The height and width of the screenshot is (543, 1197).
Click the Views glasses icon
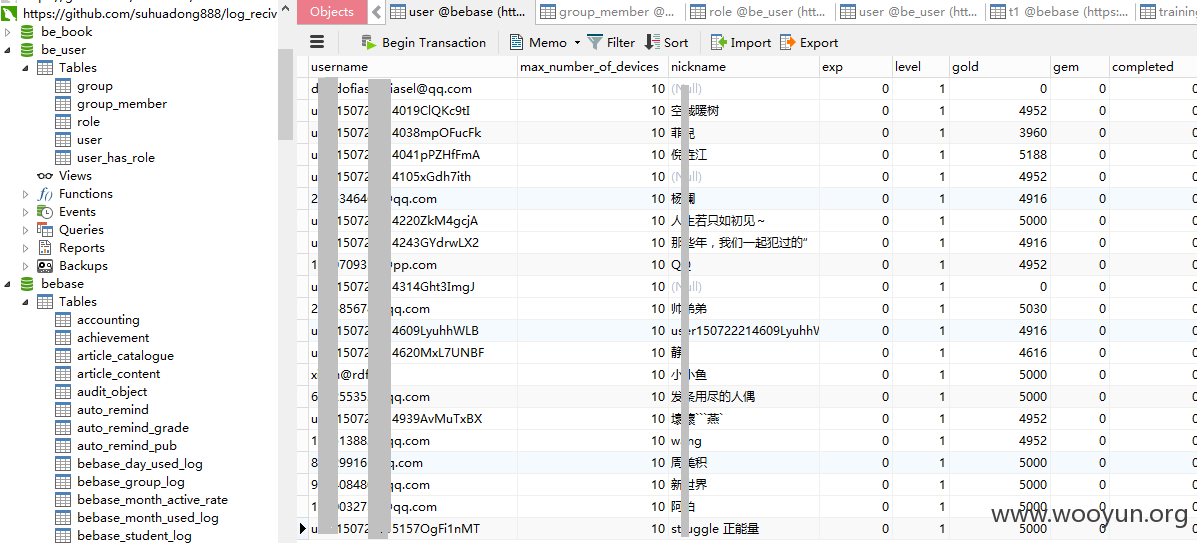[45, 176]
